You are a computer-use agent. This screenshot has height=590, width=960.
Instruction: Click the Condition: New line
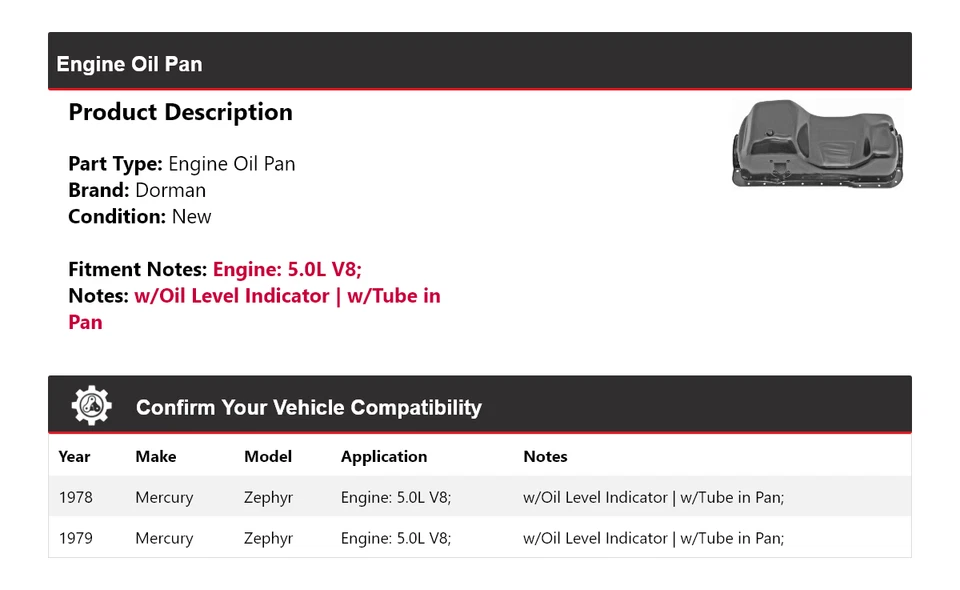140,216
